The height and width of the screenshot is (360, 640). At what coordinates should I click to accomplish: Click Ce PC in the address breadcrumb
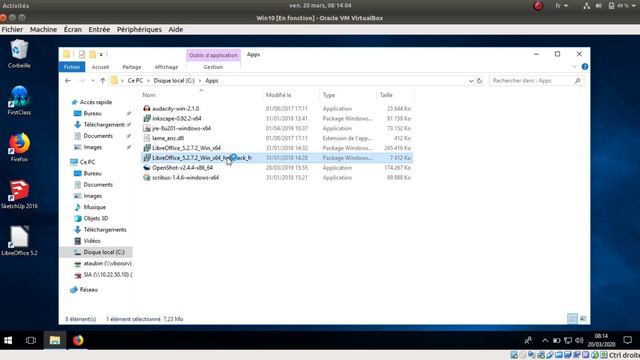[x=135, y=81]
